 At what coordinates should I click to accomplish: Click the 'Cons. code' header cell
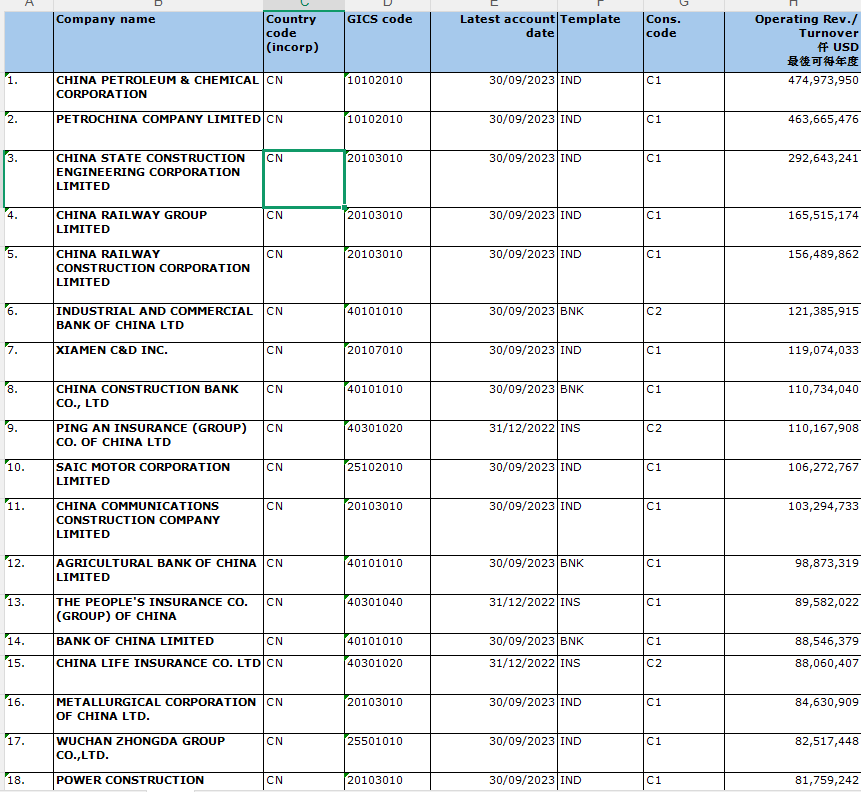684,40
